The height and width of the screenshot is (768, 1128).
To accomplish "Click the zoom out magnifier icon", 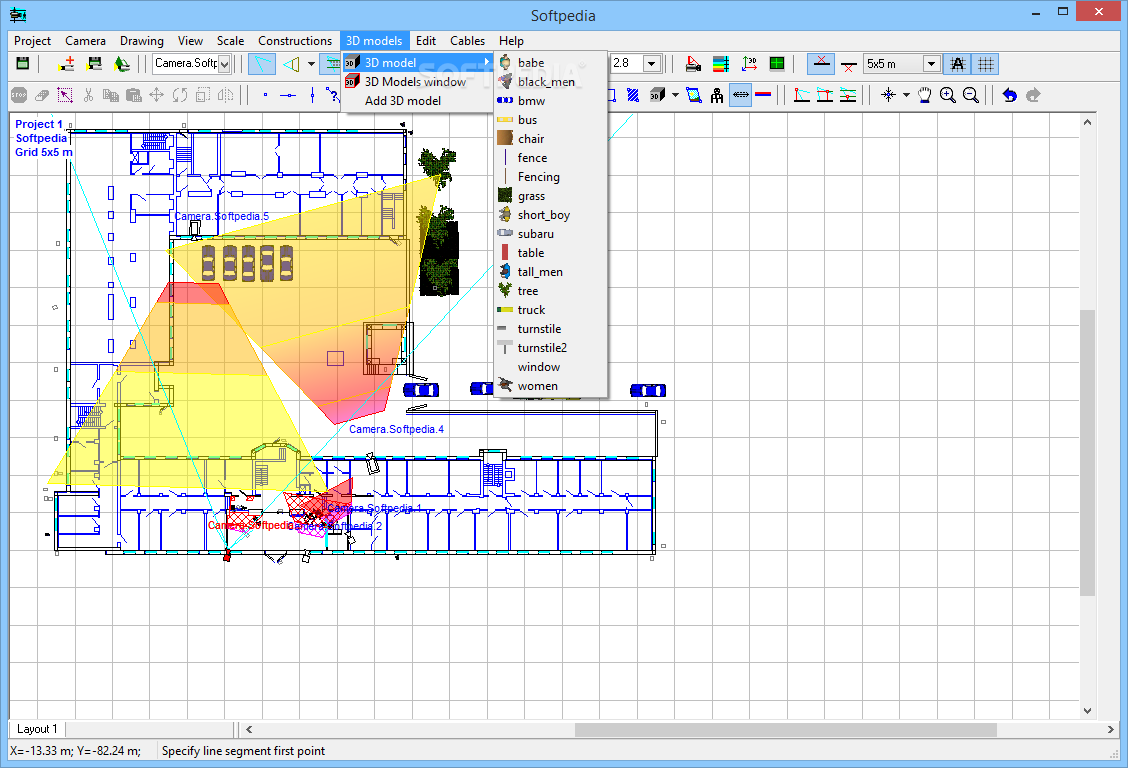I will (970, 95).
